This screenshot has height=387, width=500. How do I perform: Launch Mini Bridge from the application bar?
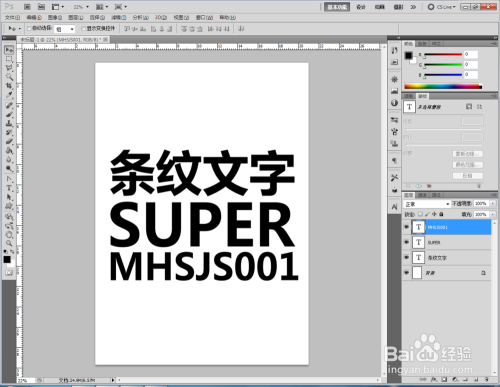pyautogui.click(x=41, y=7)
